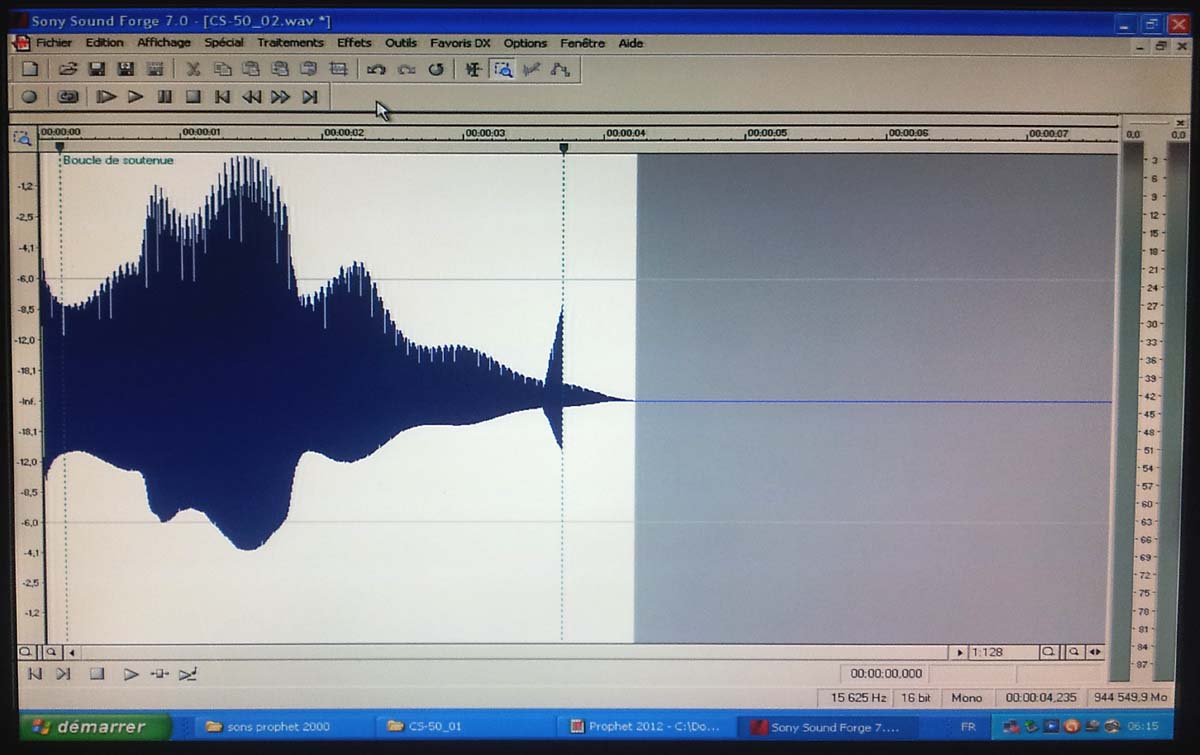Click the Render As film-strip icon
Viewport: 1200px width, 755px height.
click(x=155, y=69)
